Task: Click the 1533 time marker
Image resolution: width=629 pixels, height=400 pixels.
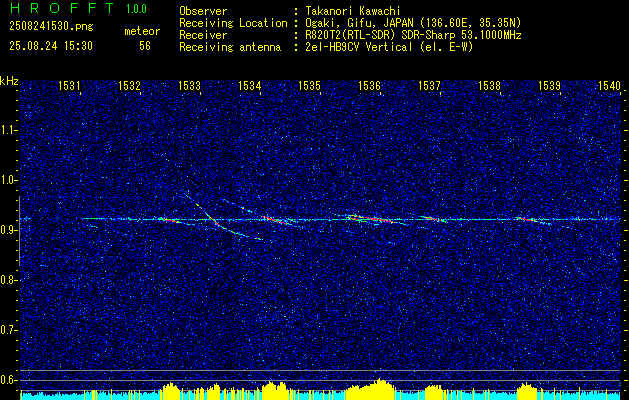Action: tap(189, 86)
